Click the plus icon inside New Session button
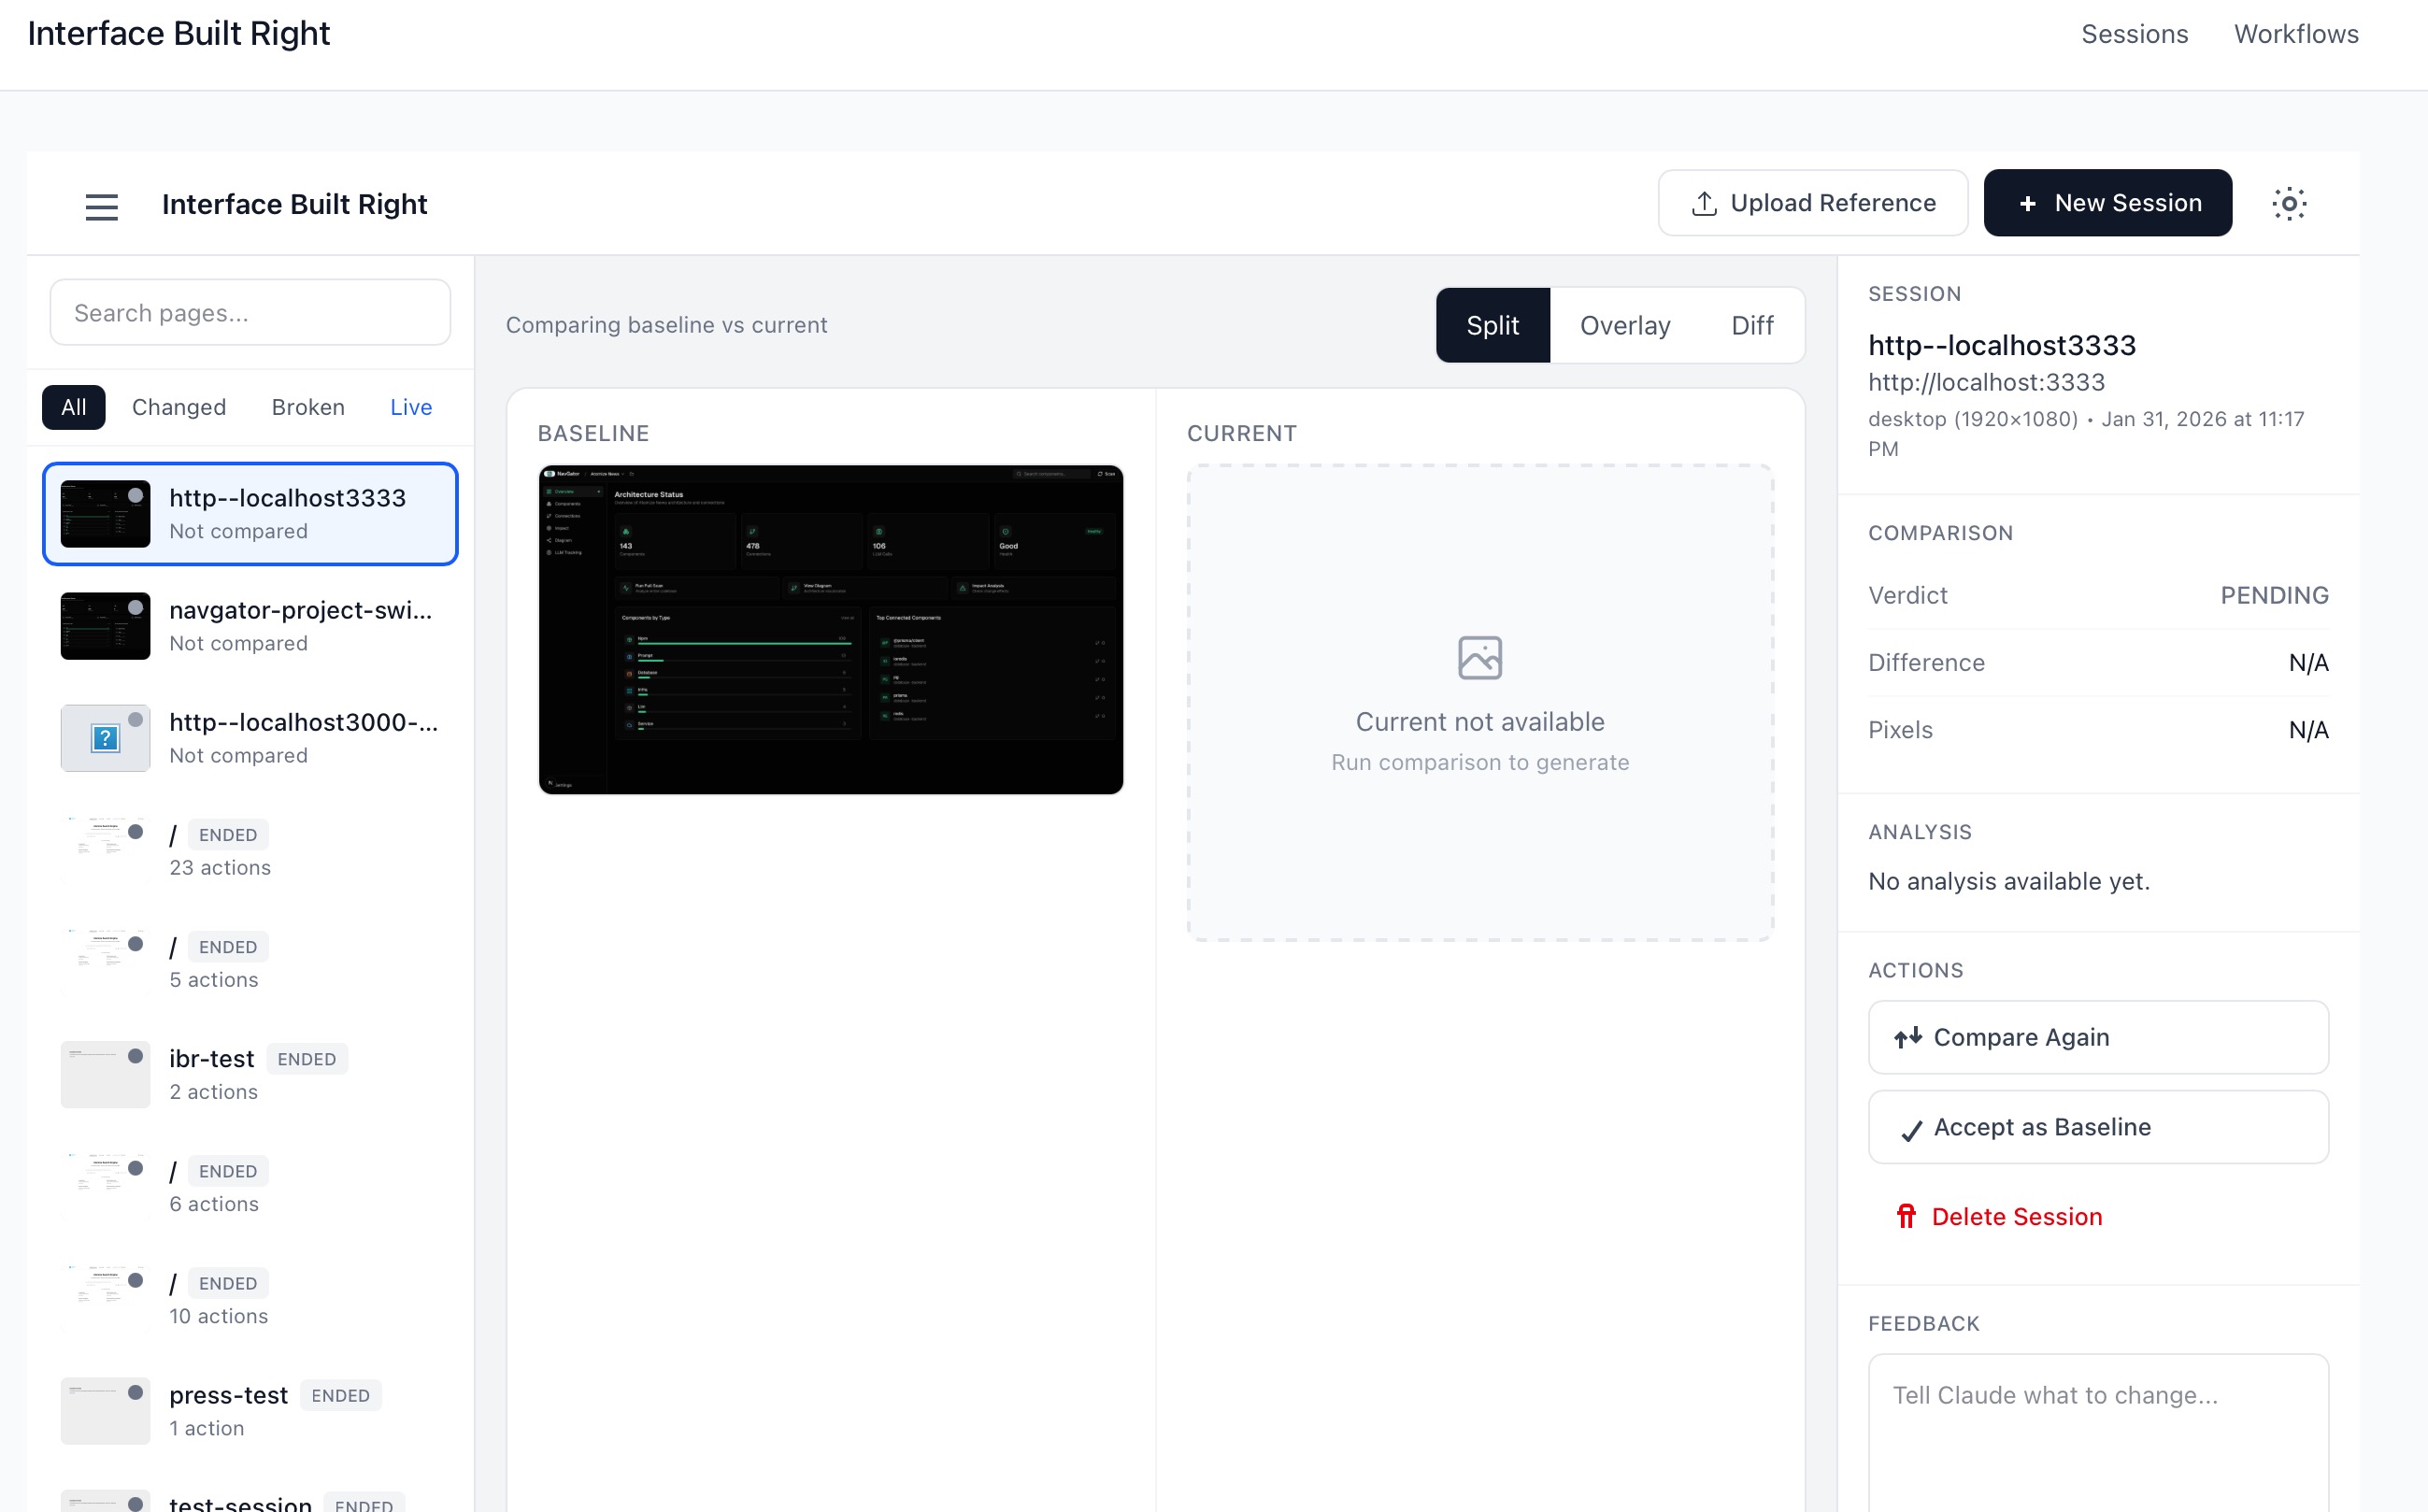This screenshot has width=2428, height=1512. pos(2027,203)
